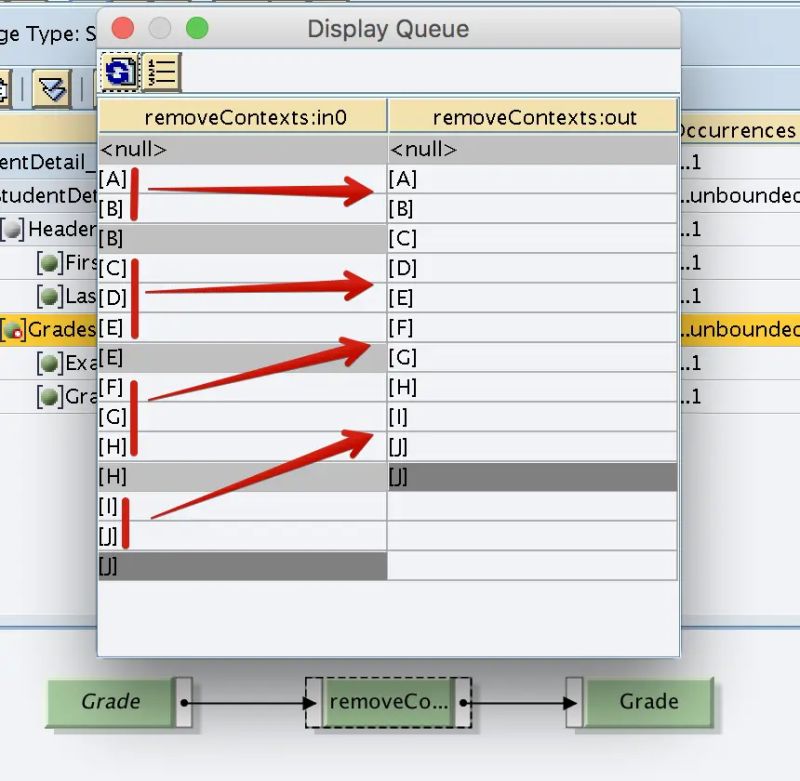The height and width of the screenshot is (781, 800).
Task: Select the removeCo... function box
Action: pos(388,702)
